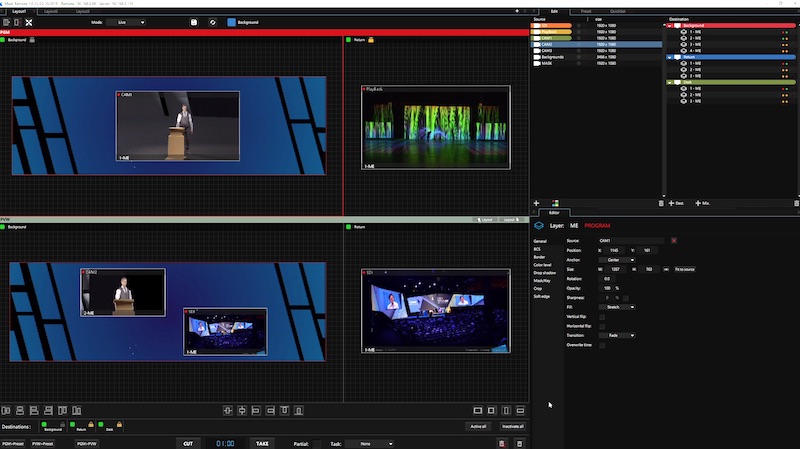Toggle visibility of Background layer 1 - ME
Viewport: 800px width, 449px height.
(683, 32)
